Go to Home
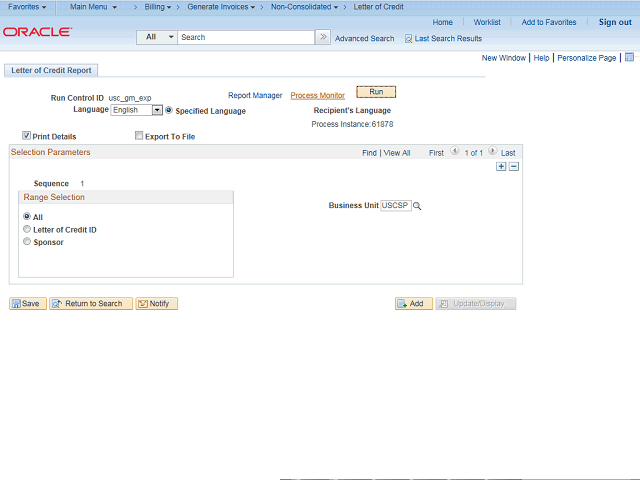 pyautogui.click(x=442, y=22)
